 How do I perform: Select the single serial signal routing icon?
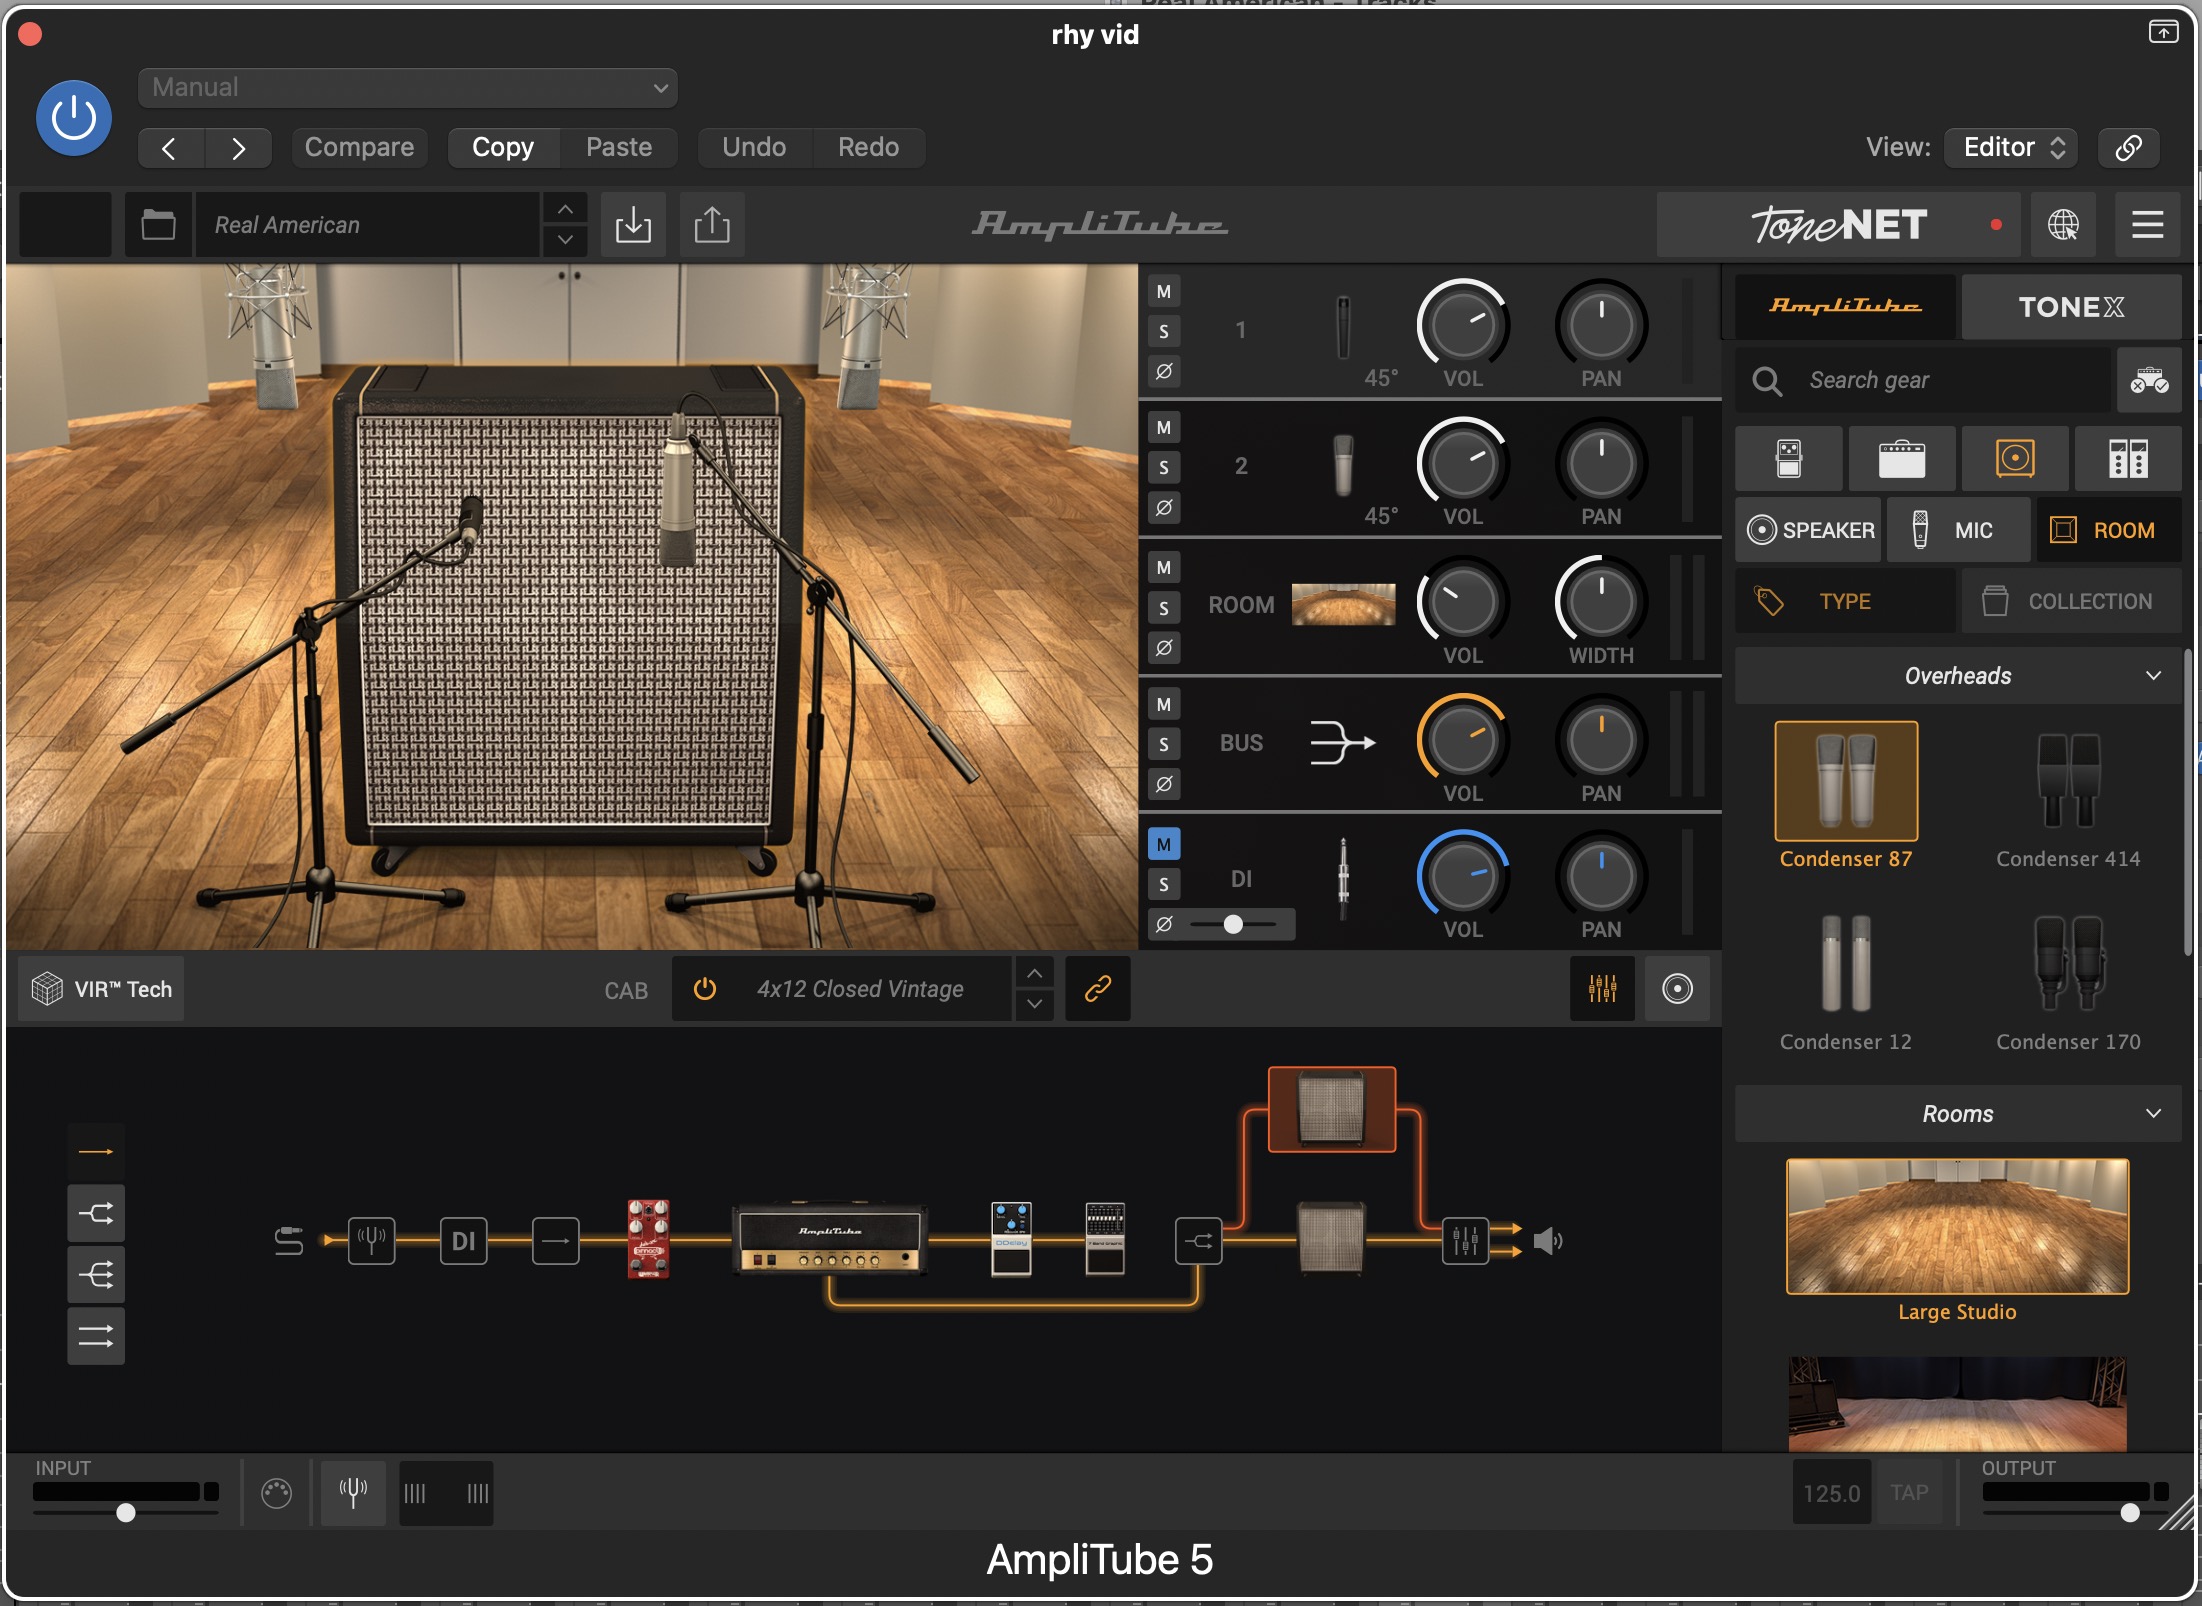tap(96, 1152)
